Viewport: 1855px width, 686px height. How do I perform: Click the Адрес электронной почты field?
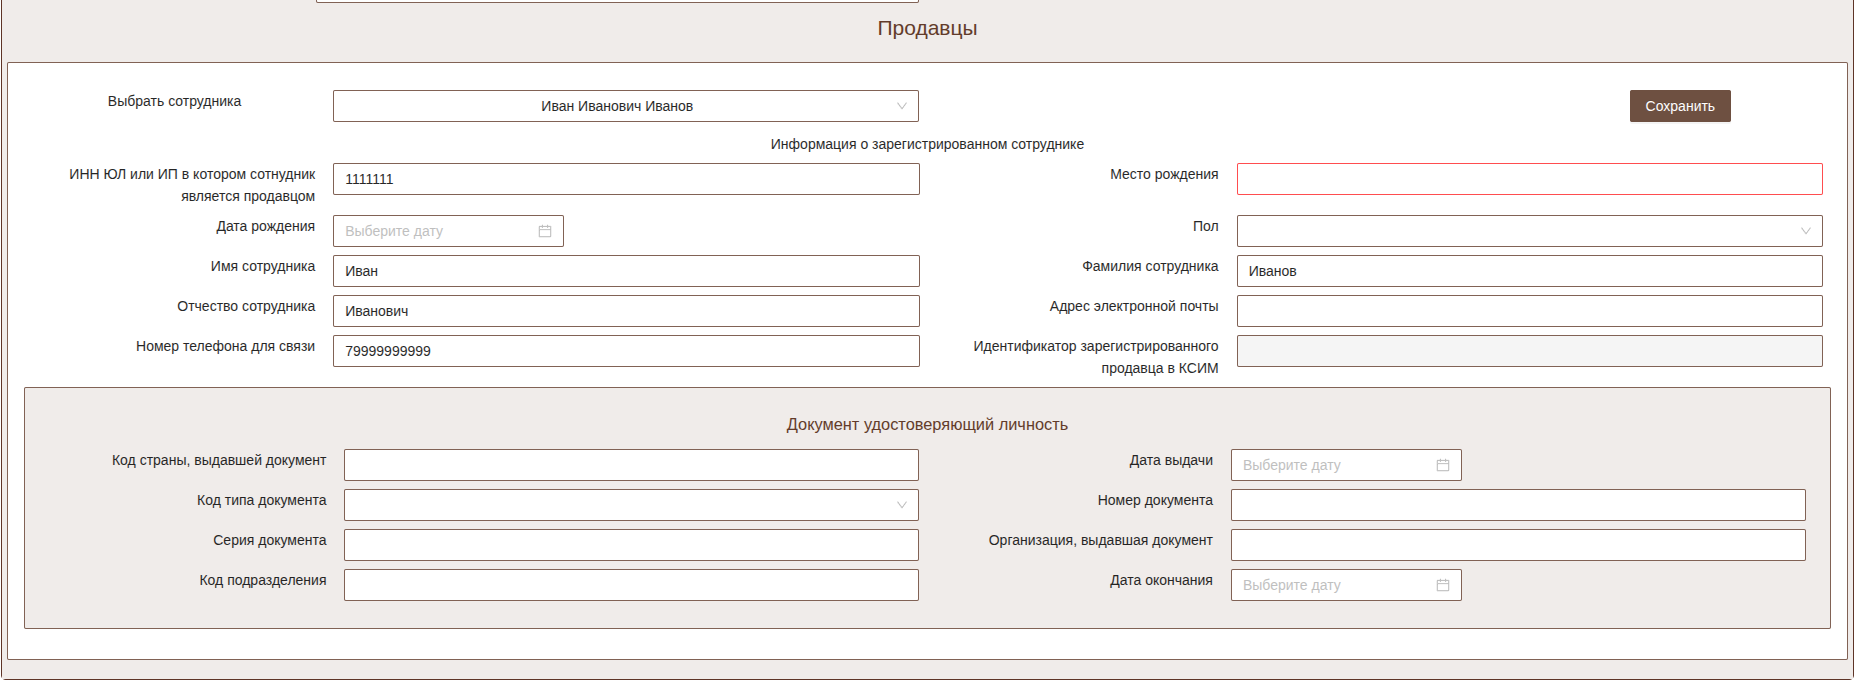click(1528, 311)
